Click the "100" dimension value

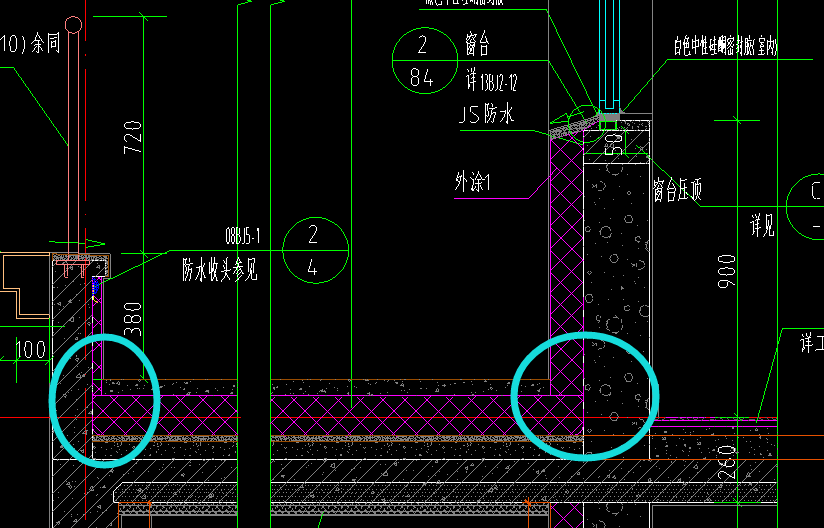[x=30, y=350]
